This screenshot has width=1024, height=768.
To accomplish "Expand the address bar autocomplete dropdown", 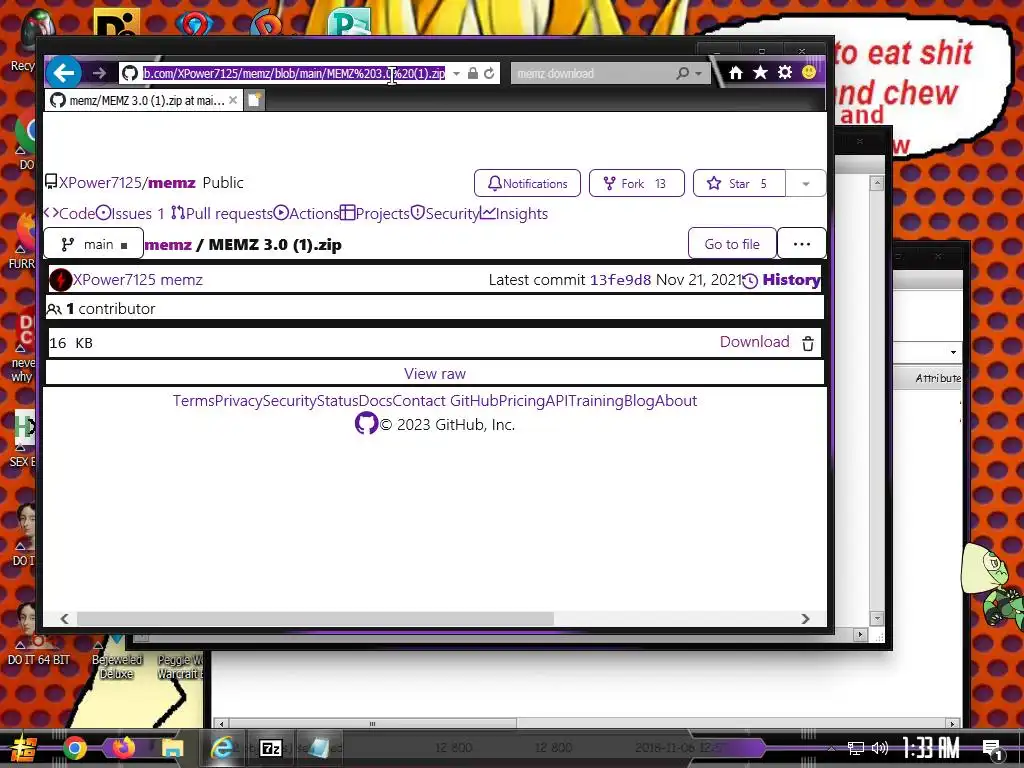I will point(456,74).
